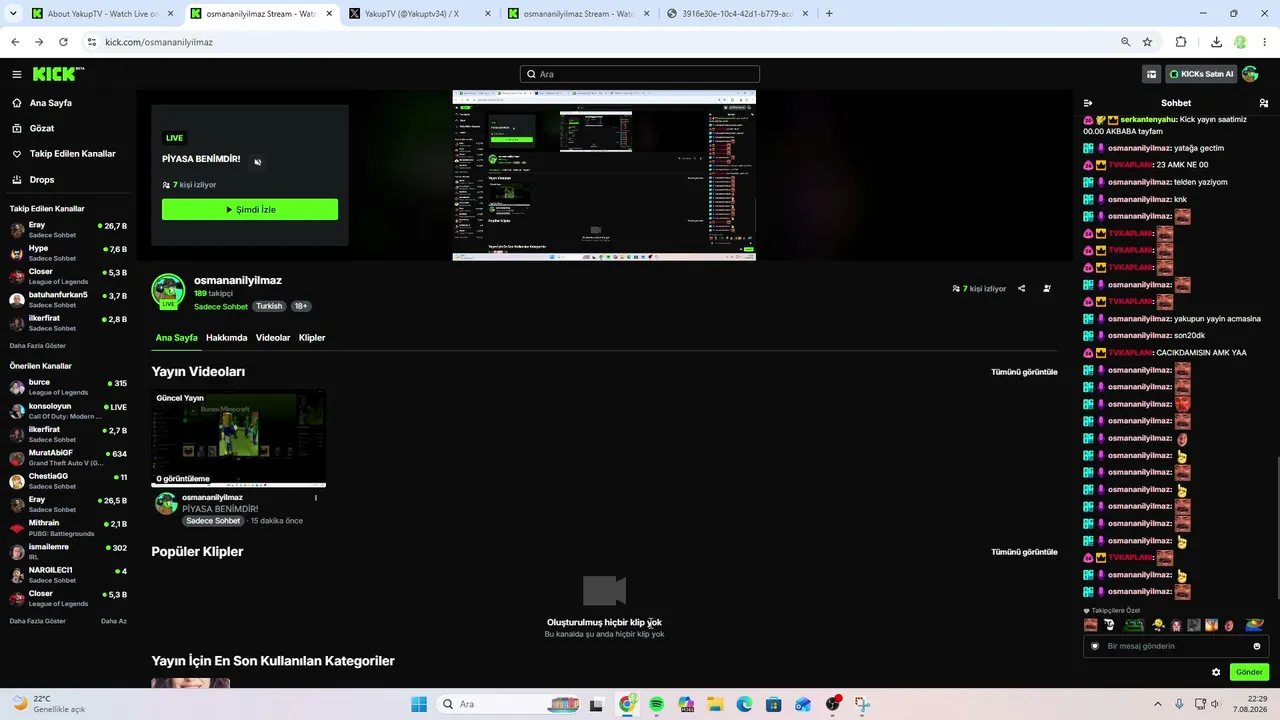Open Spotify from the taskbar
The width and height of the screenshot is (1280, 720).
tap(656, 704)
